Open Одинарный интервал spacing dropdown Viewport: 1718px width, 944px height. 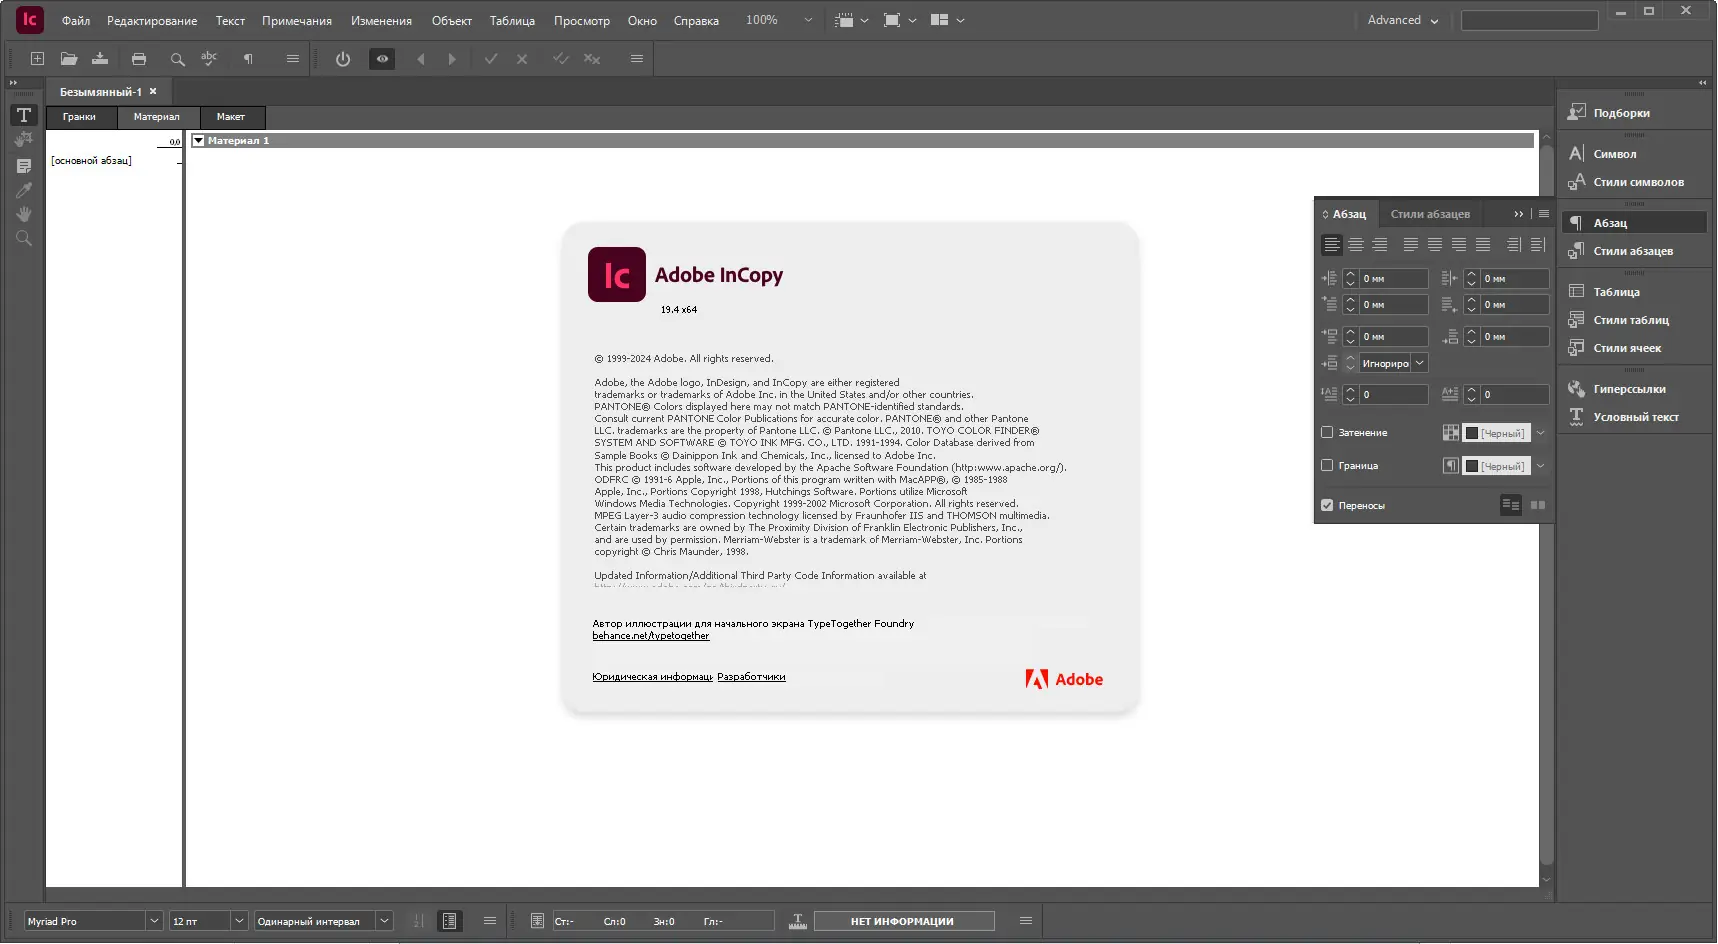tap(384, 921)
